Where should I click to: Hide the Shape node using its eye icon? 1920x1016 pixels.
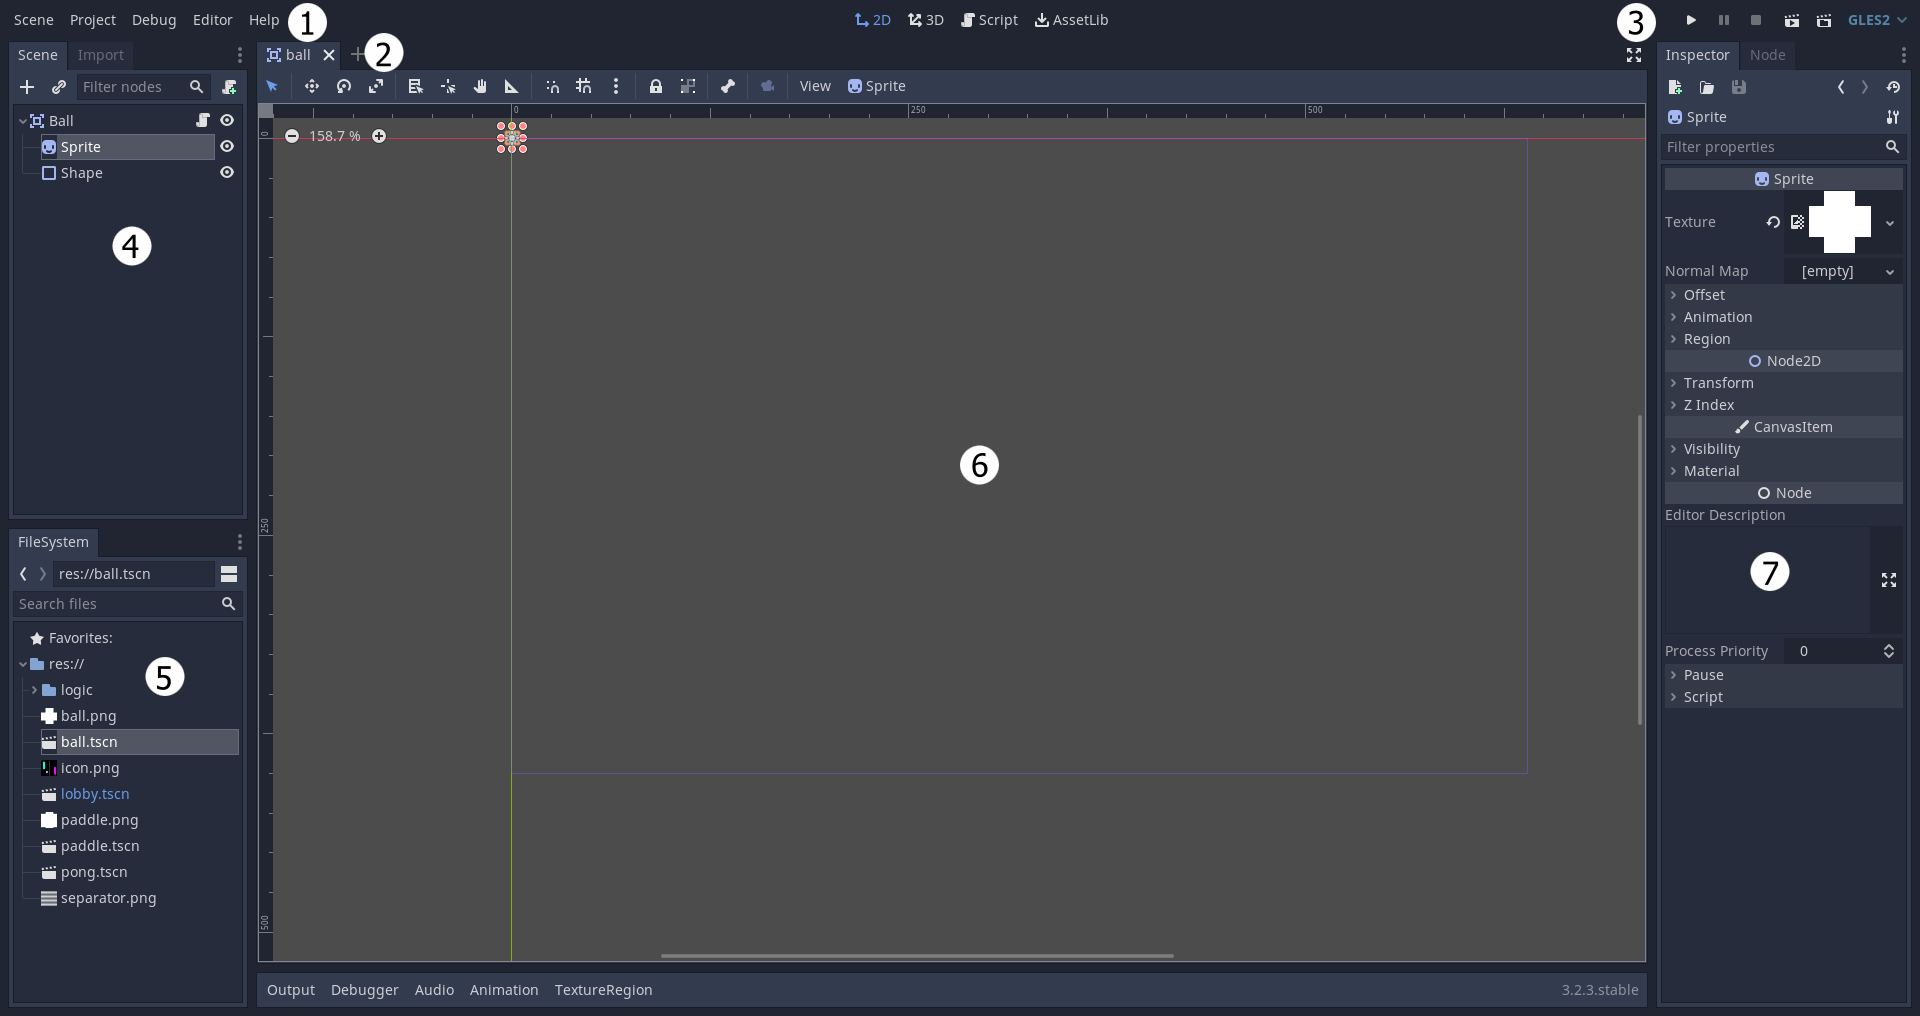(227, 173)
